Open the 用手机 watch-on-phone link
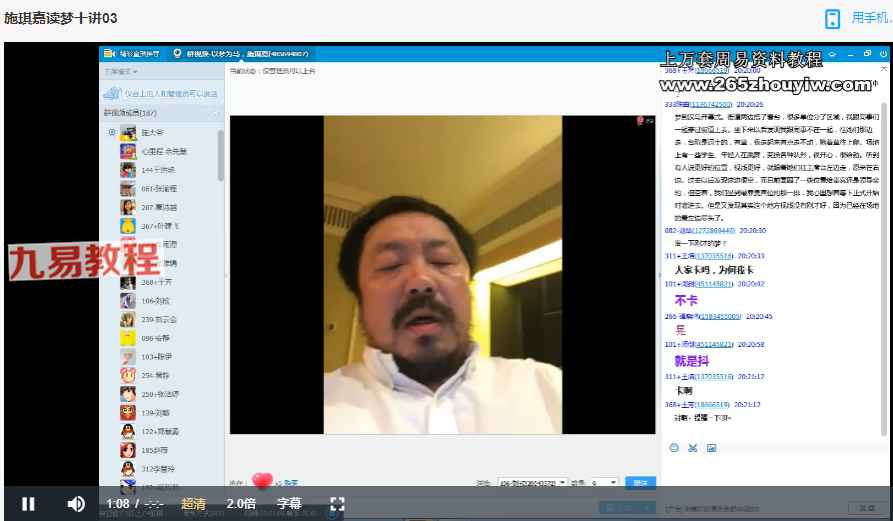The image size is (893, 521). click(871, 18)
